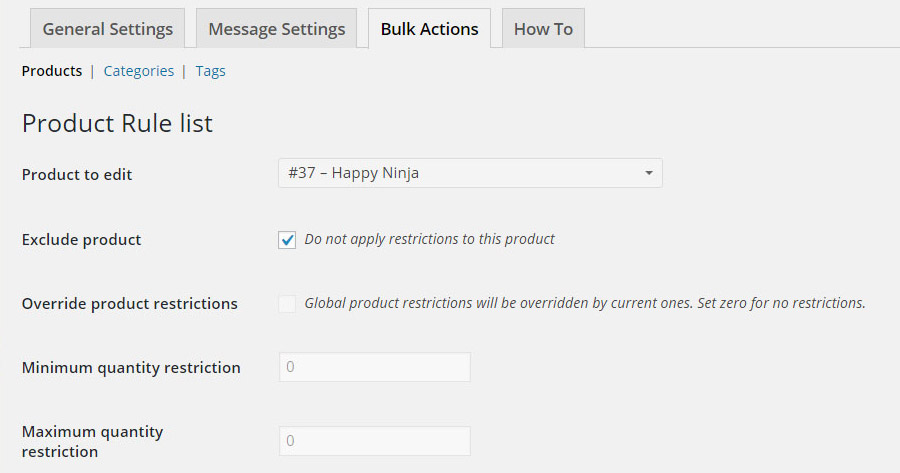Open the '#37 – Happy Ninja' product selector

[x=460, y=173]
